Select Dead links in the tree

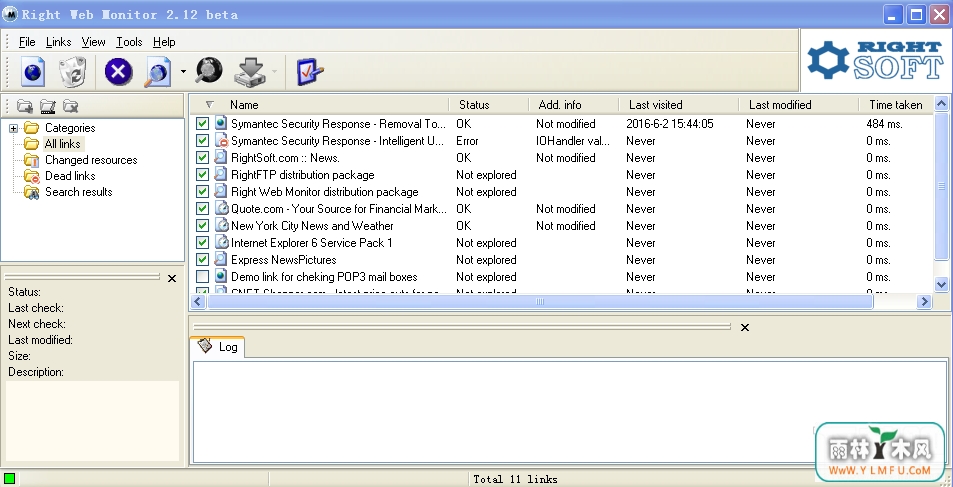pyautogui.click(x=70, y=176)
